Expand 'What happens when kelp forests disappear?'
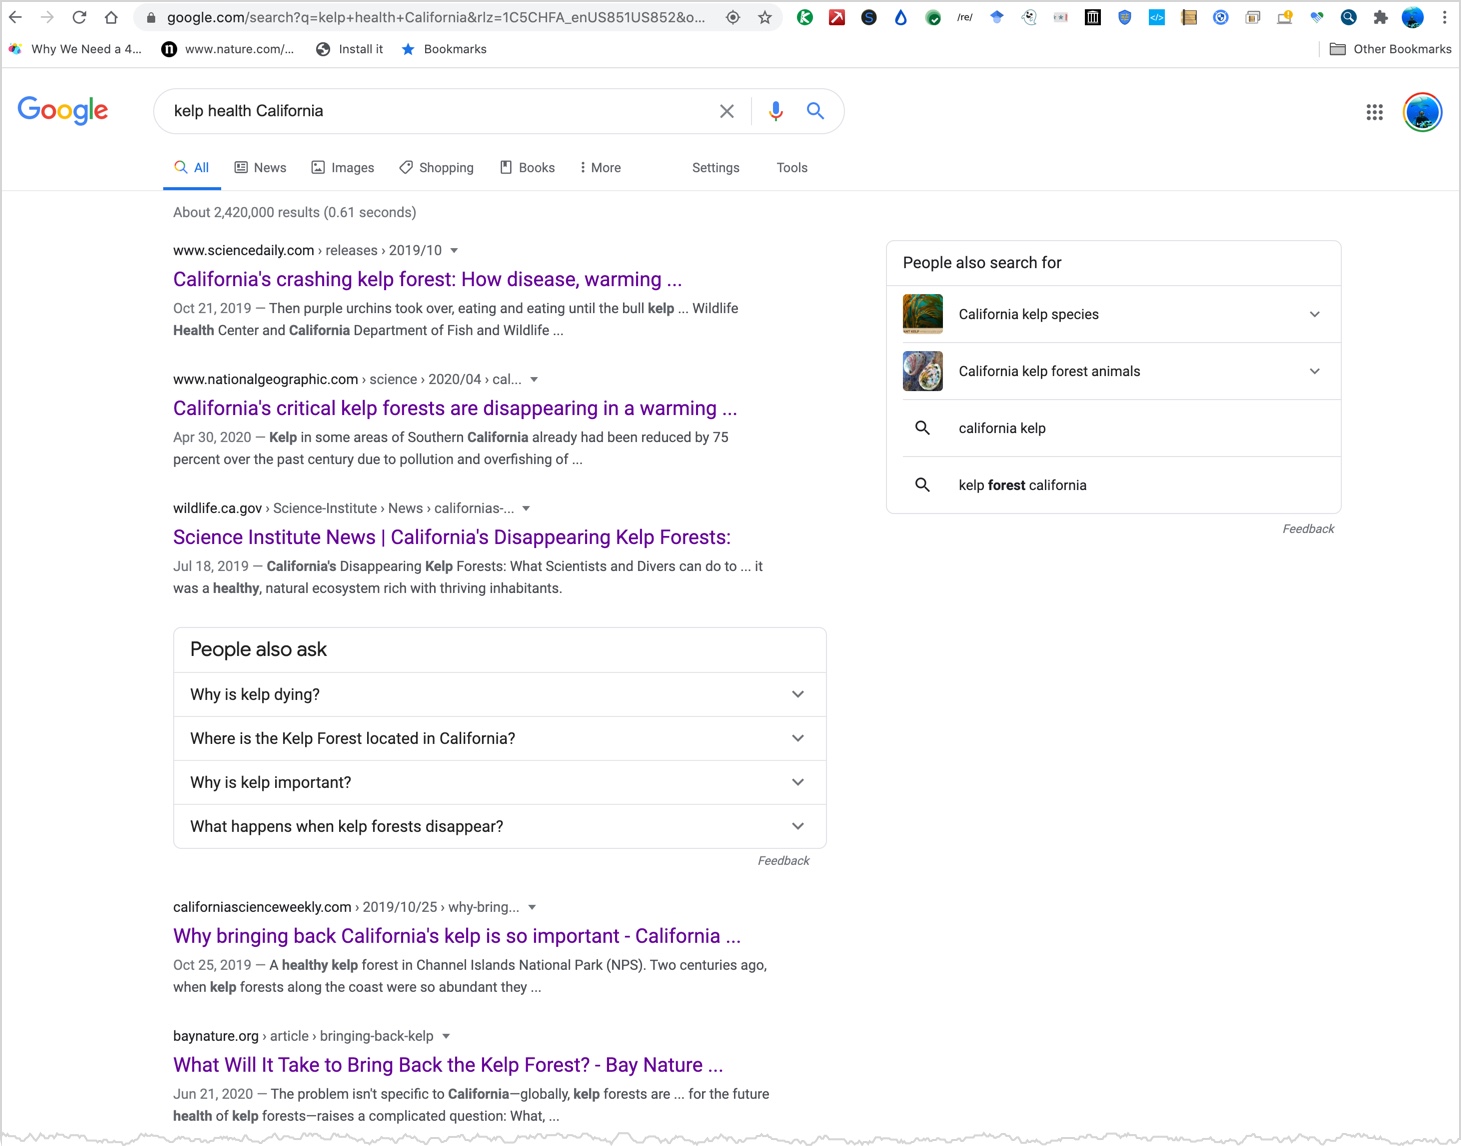Viewport: 1461px width, 1146px height. 500,826
